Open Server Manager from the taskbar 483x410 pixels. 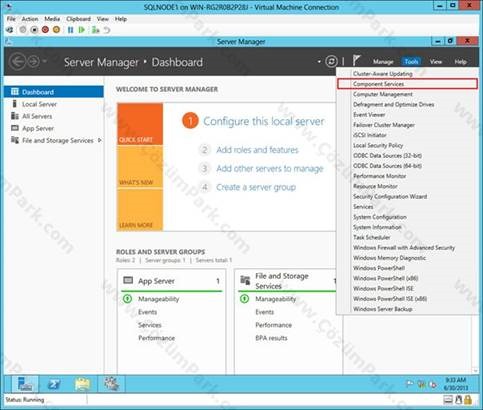pos(25,384)
